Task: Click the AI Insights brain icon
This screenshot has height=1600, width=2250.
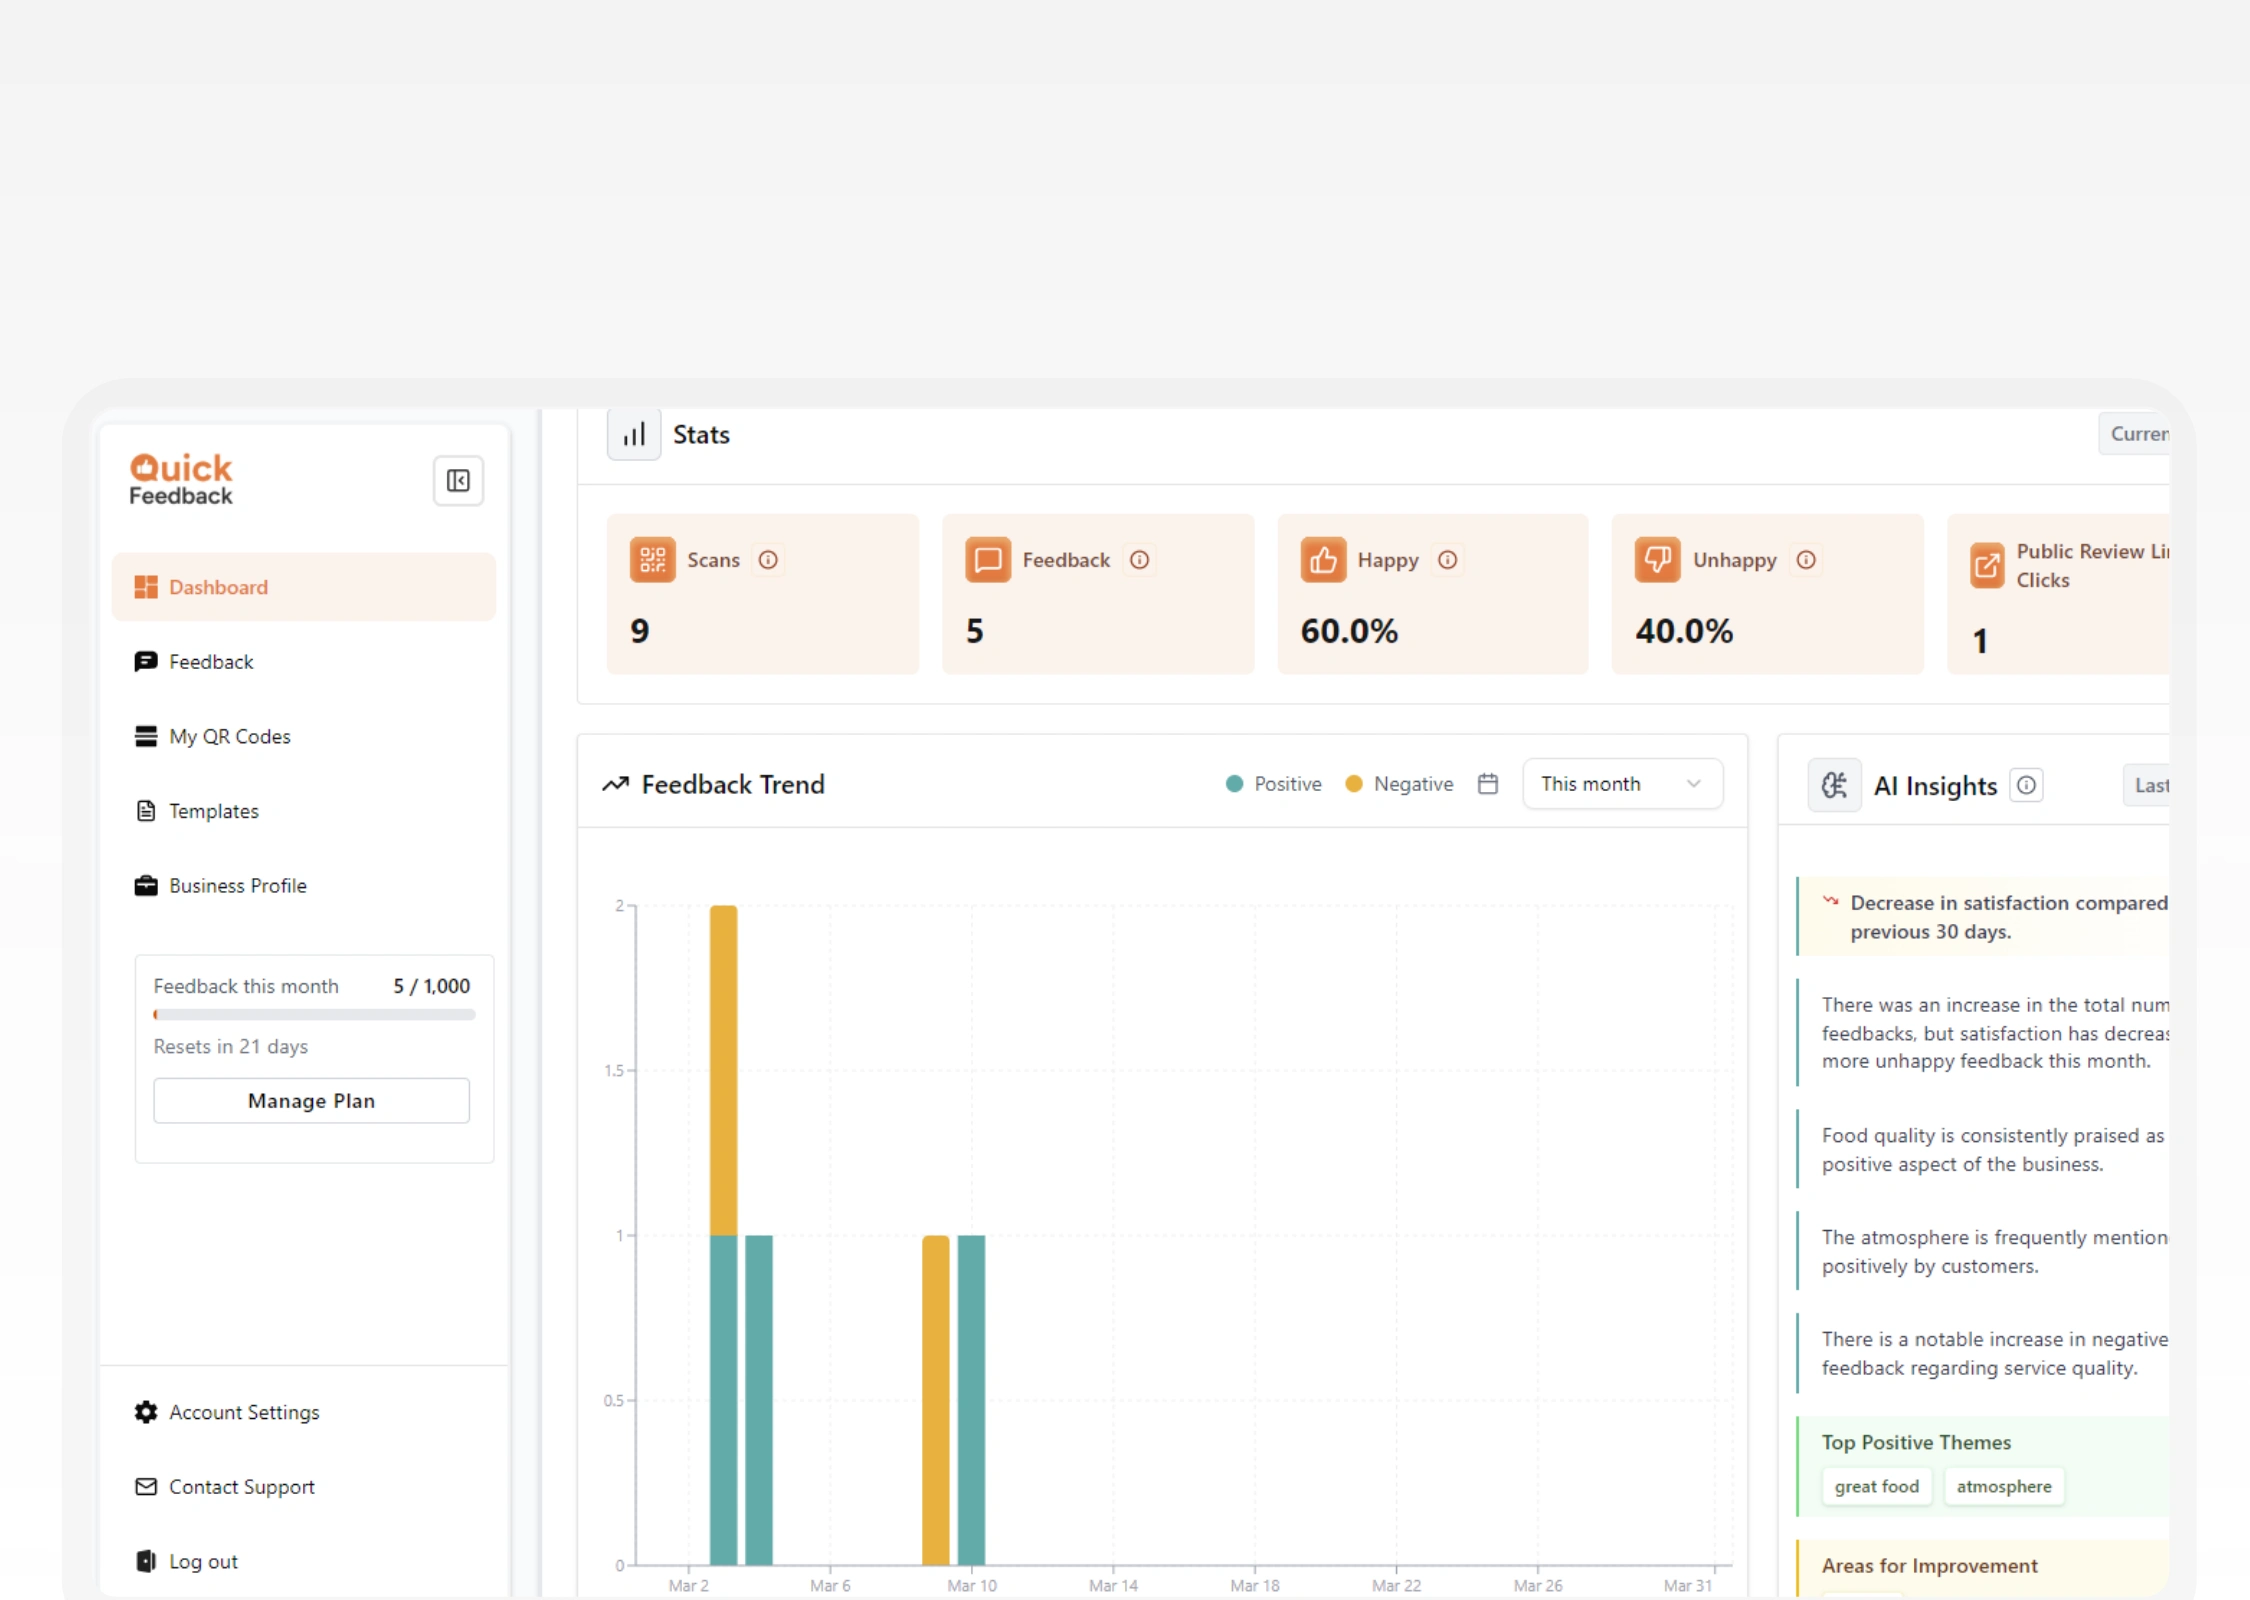Action: (x=1834, y=785)
